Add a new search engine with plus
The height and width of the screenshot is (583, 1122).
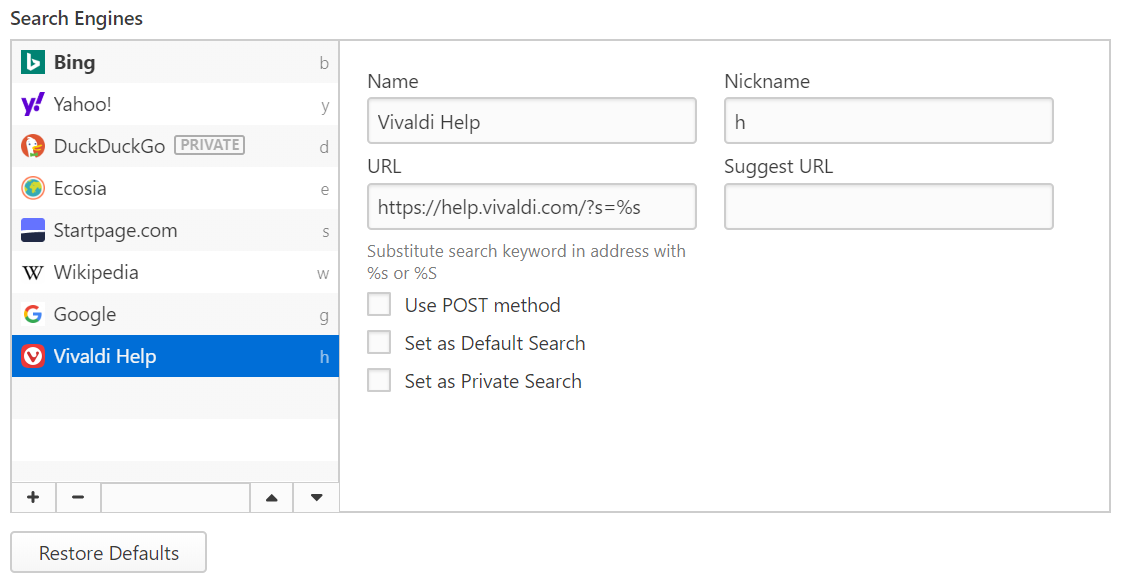coord(33,497)
